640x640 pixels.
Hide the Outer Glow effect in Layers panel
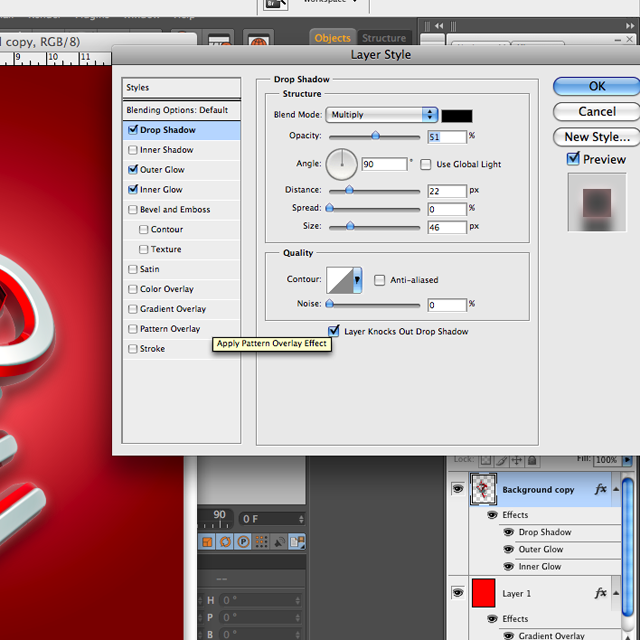(x=509, y=549)
